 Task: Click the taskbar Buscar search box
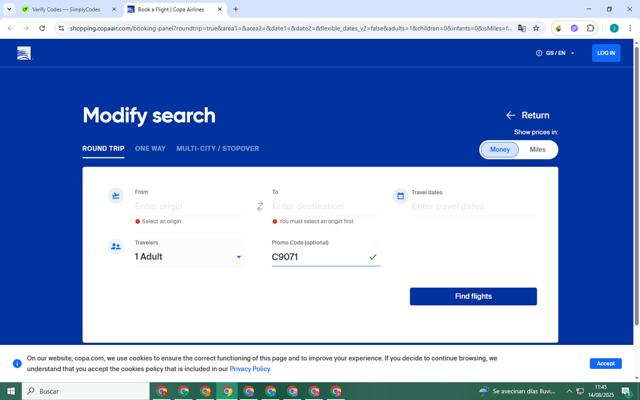pyautogui.click(x=86, y=391)
